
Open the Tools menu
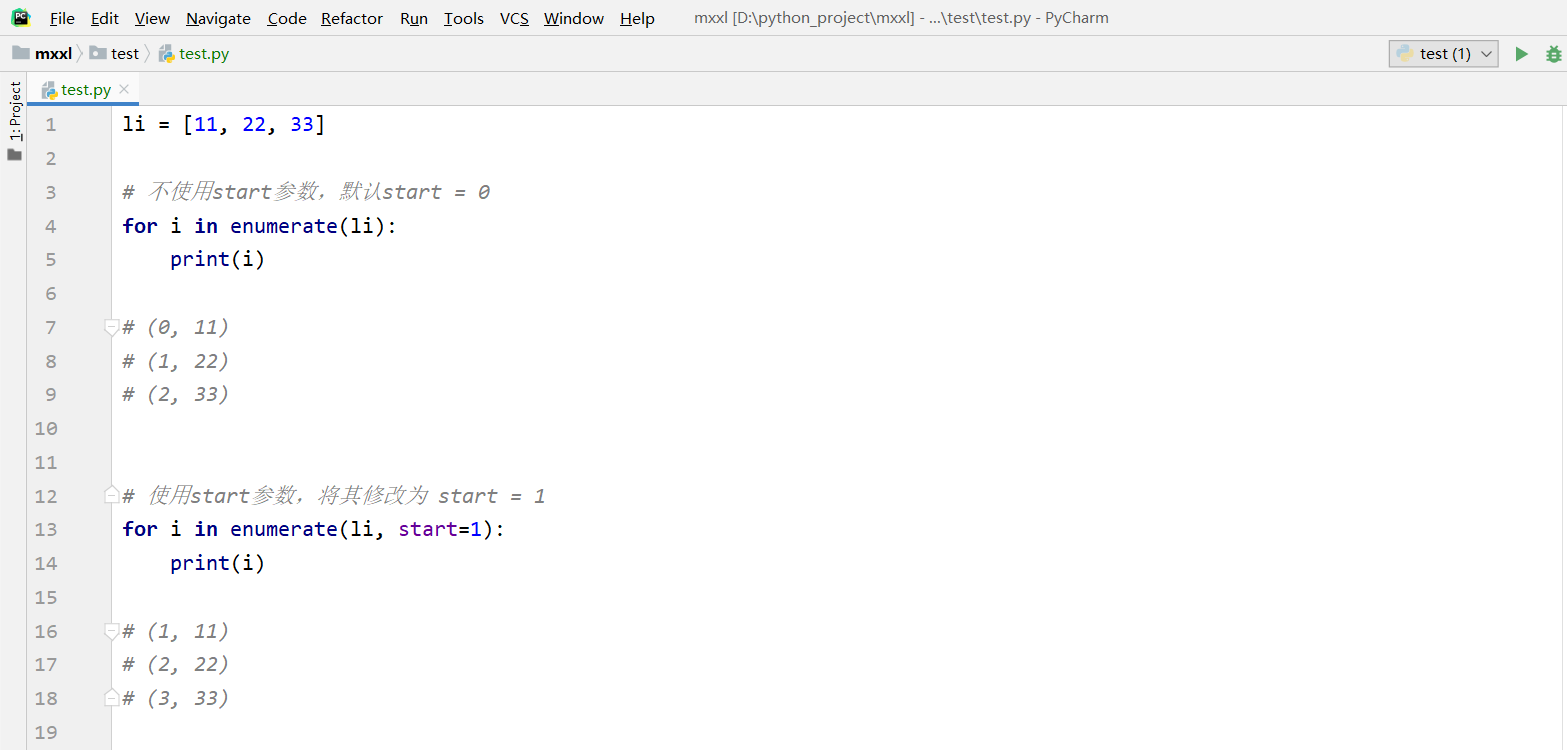click(x=464, y=18)
